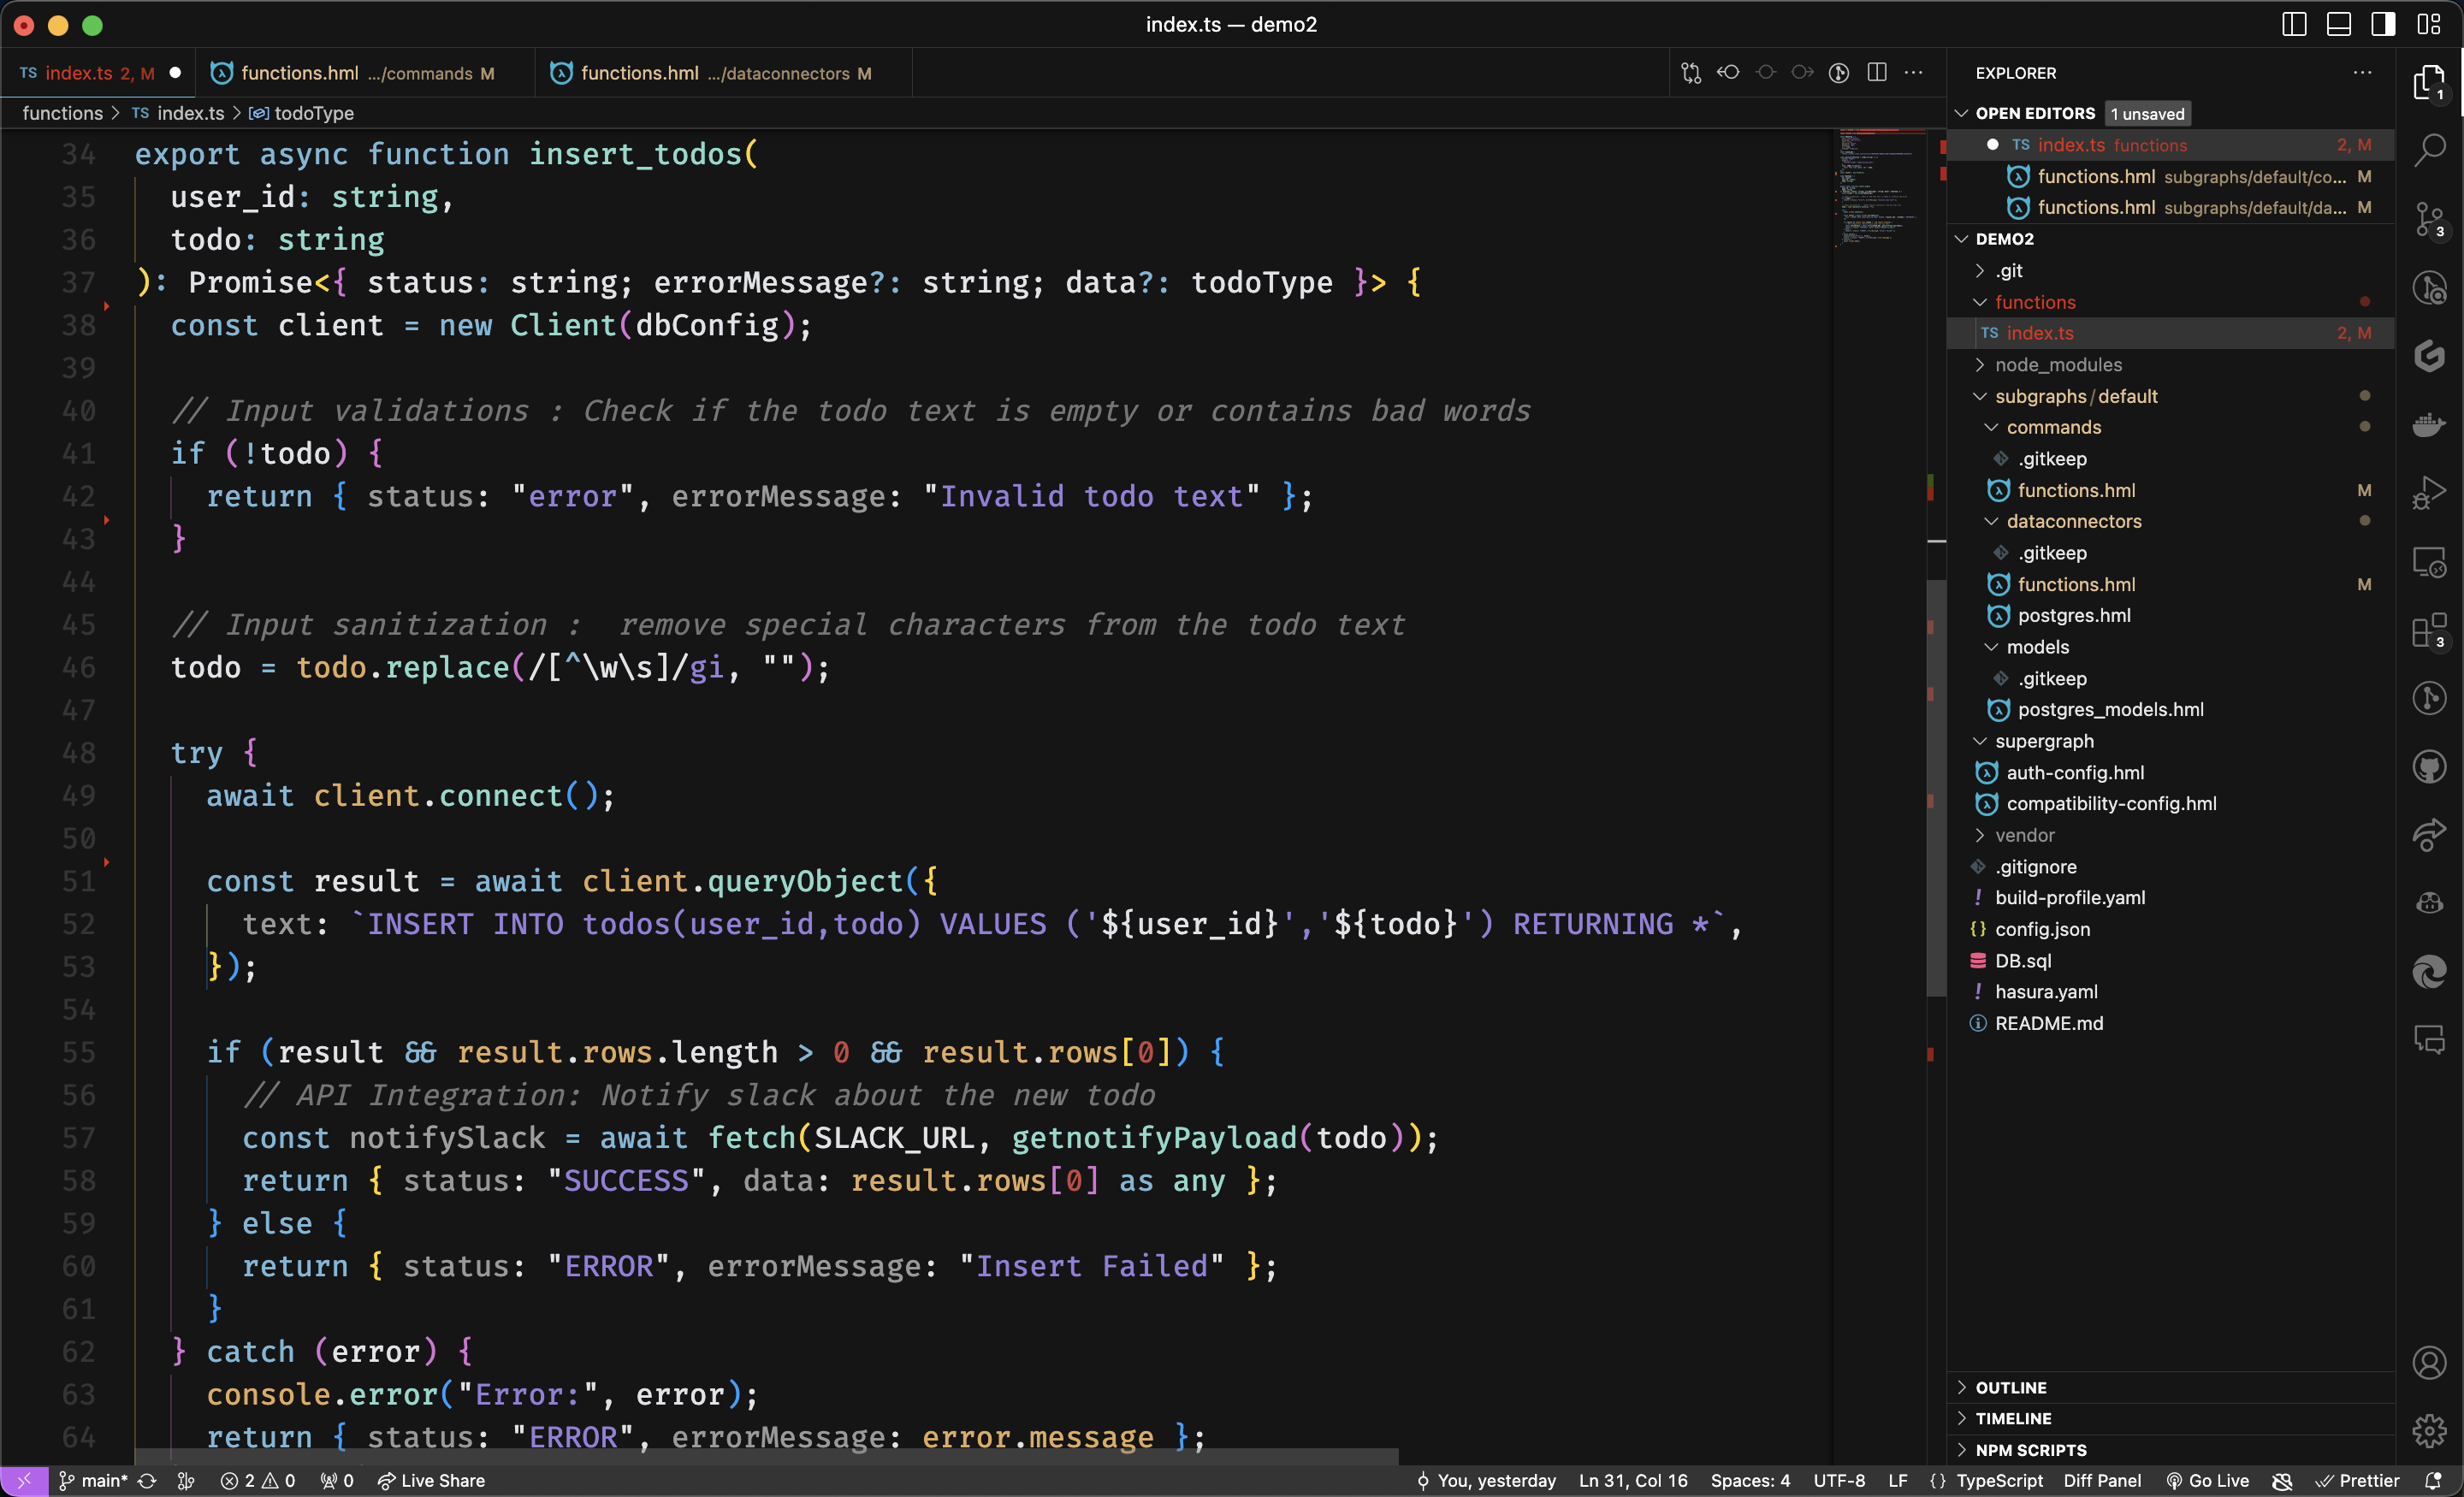This screenshot has height=1497, width=2464.
Task: Open the Accounts menu icon
Action: coord(2429,1363)
